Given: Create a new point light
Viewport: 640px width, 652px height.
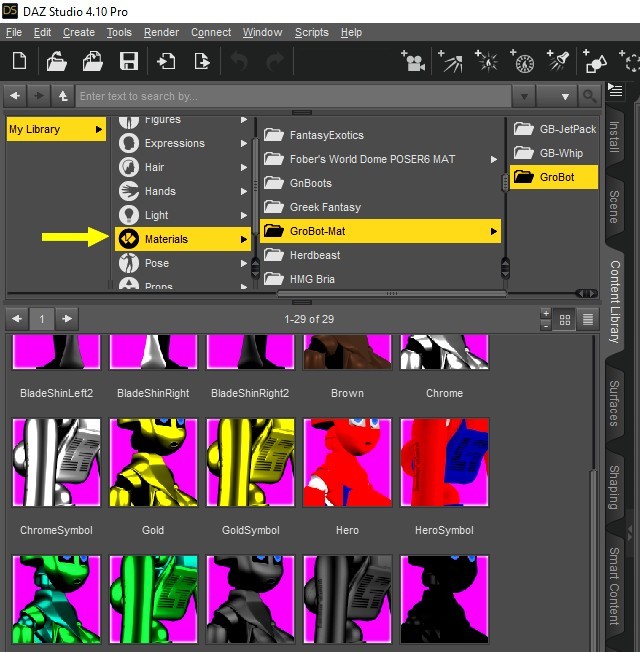Looking at the screenshot, I should point(487,62).
